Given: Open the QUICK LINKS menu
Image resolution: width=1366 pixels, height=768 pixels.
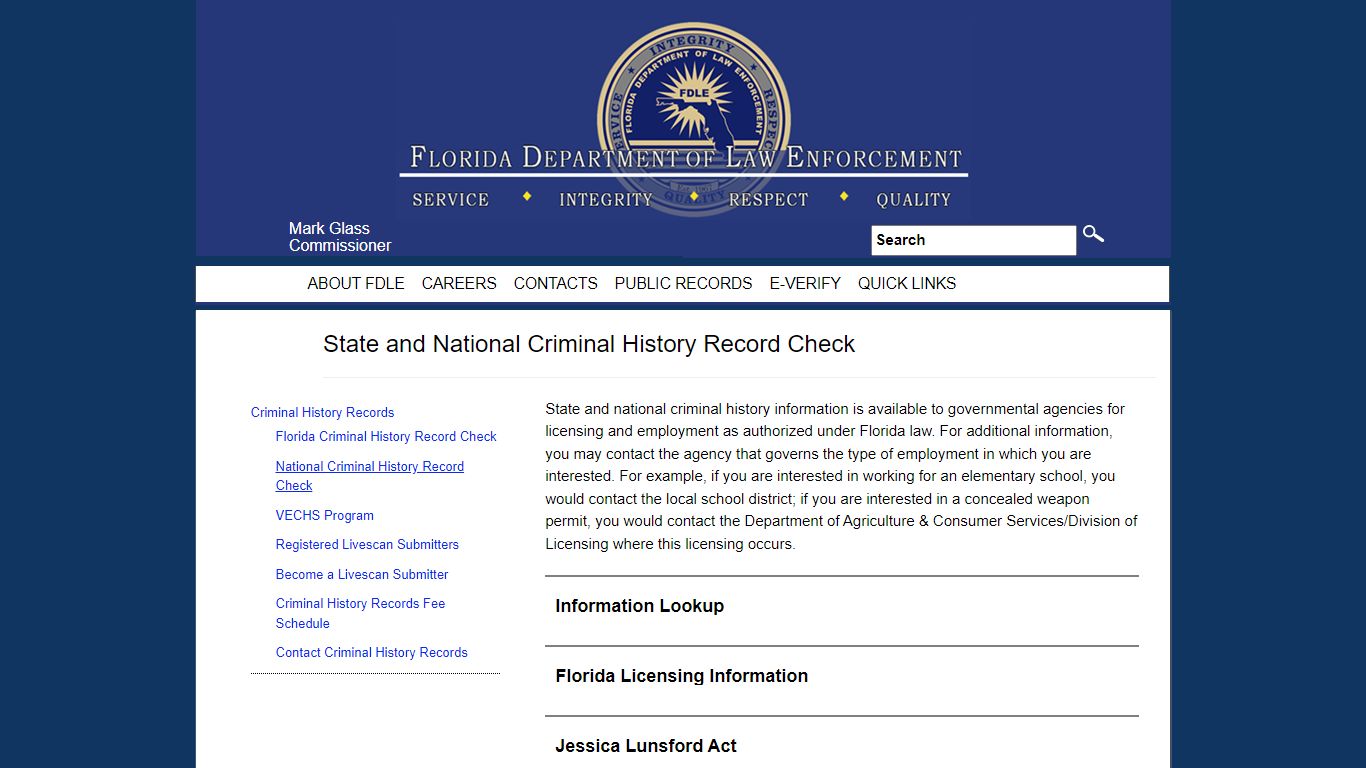Looking at the screenshot, I should point(907,283).
